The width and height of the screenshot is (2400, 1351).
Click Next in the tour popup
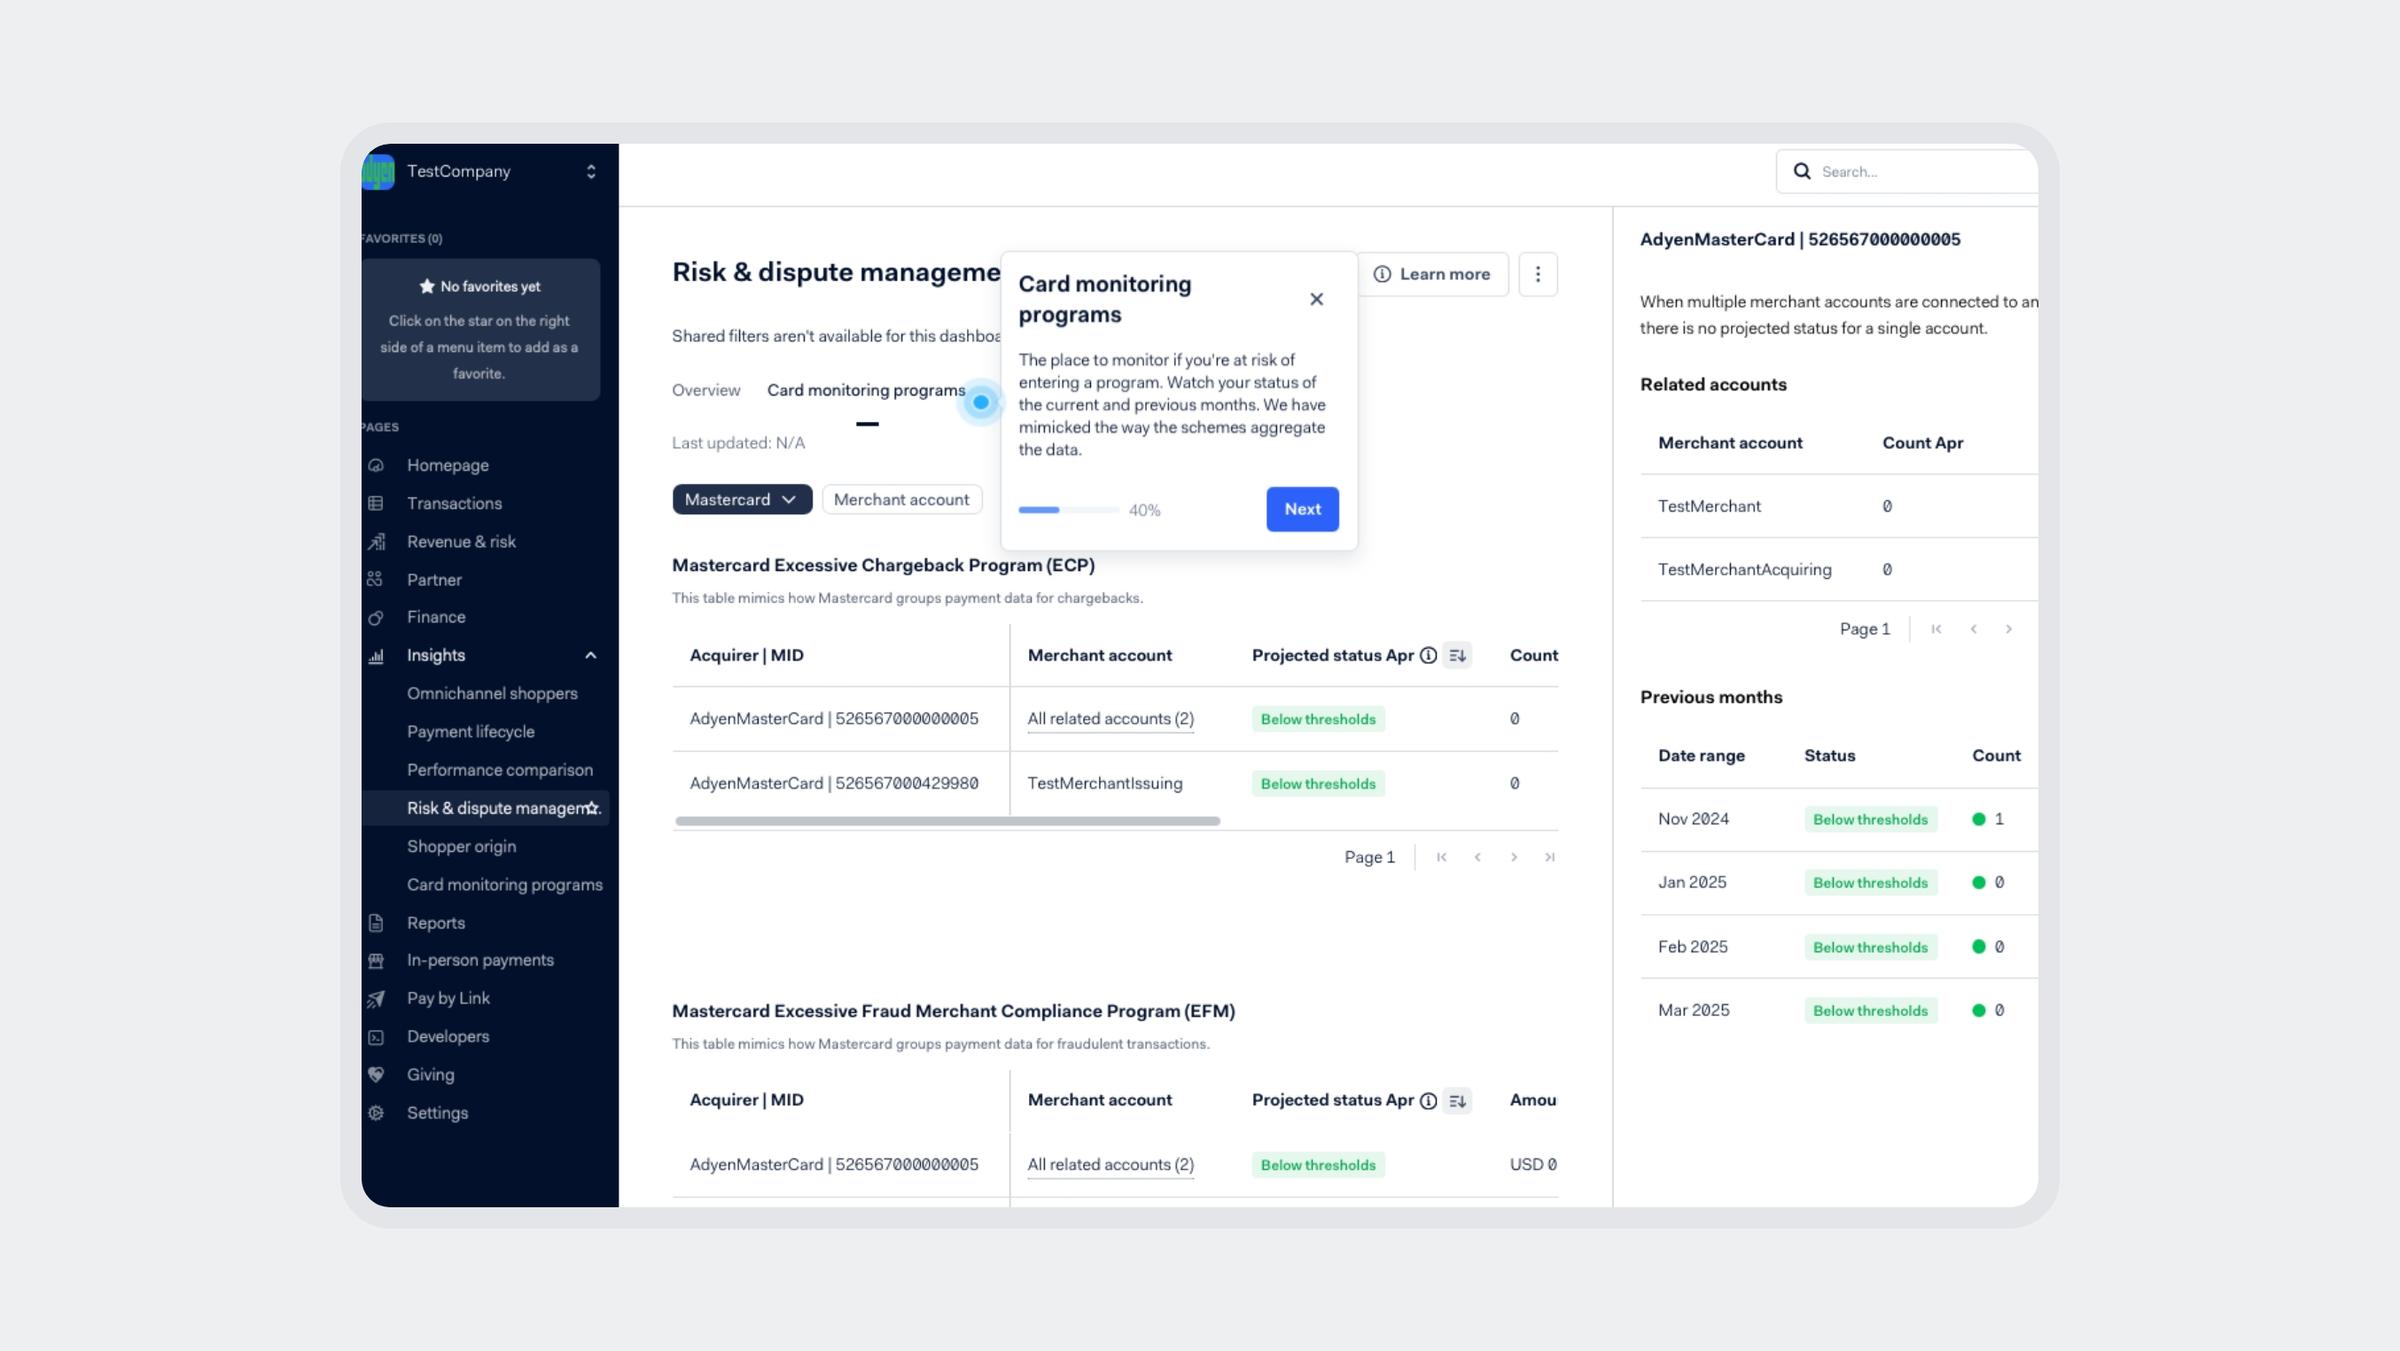(x=1302, y=509)
